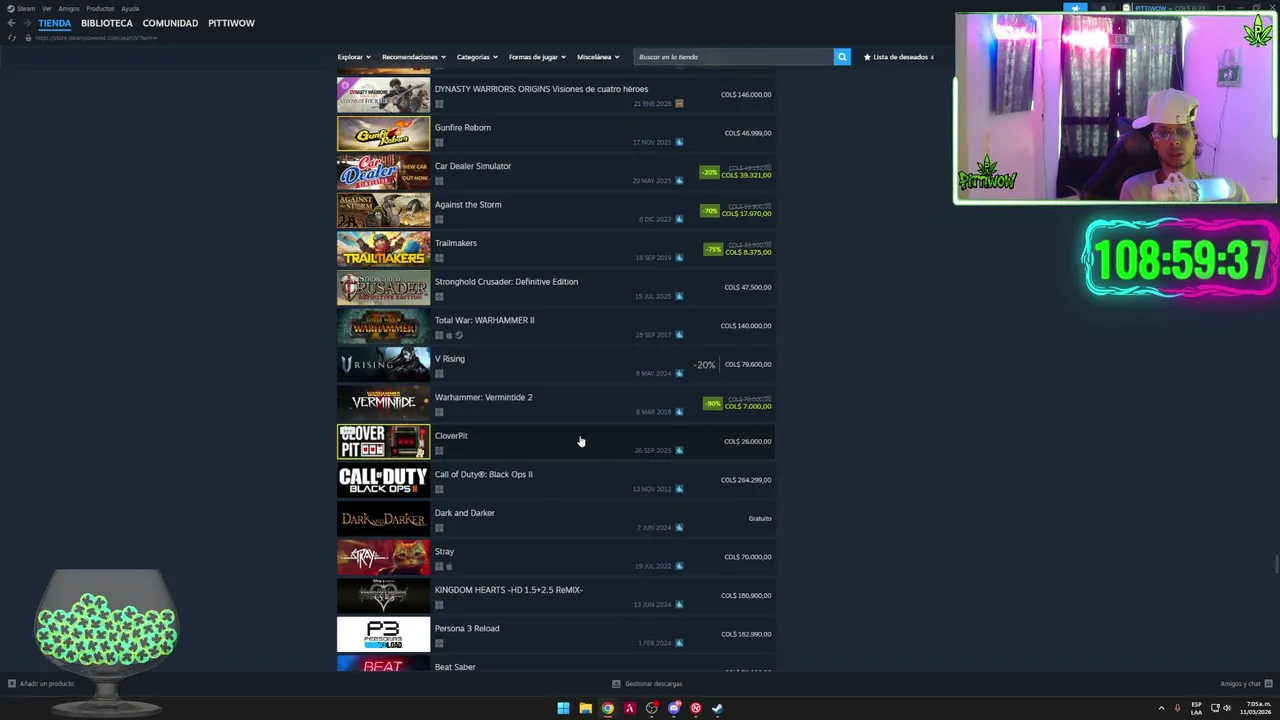Image resolution: width=1280 pixels, height=720 pixels.
Task: Open the Ver menu
Action: [x=46, y=8]
